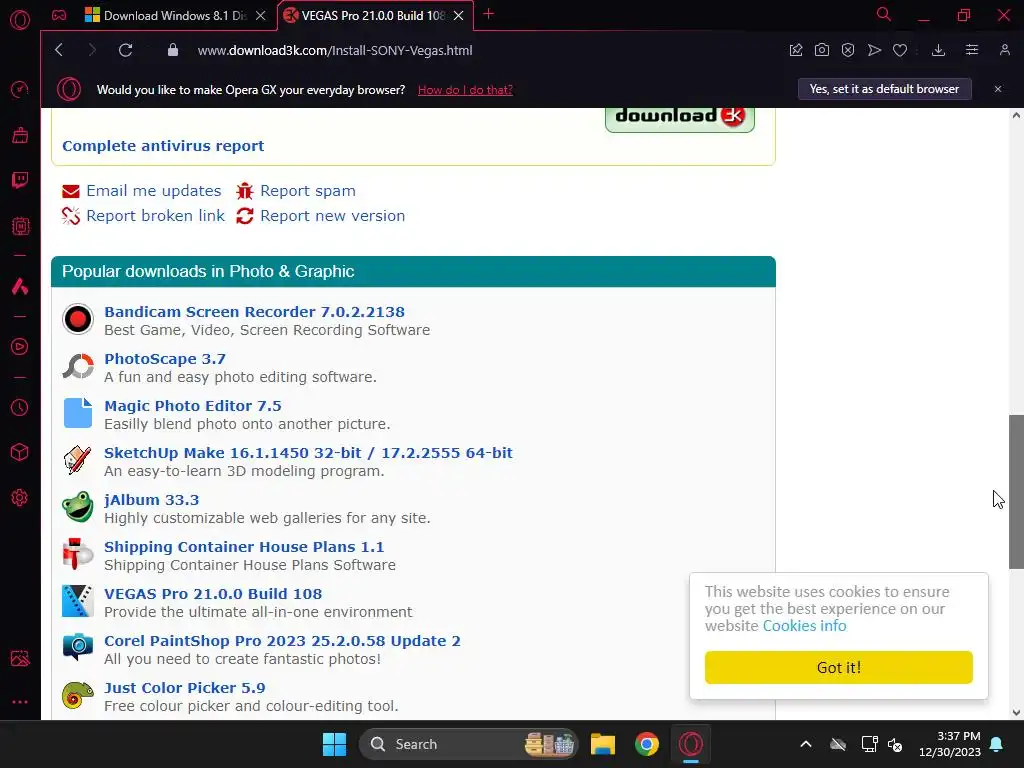
Task: Open sidebar three-dots more menu
Action: click(x=20, y=702)
